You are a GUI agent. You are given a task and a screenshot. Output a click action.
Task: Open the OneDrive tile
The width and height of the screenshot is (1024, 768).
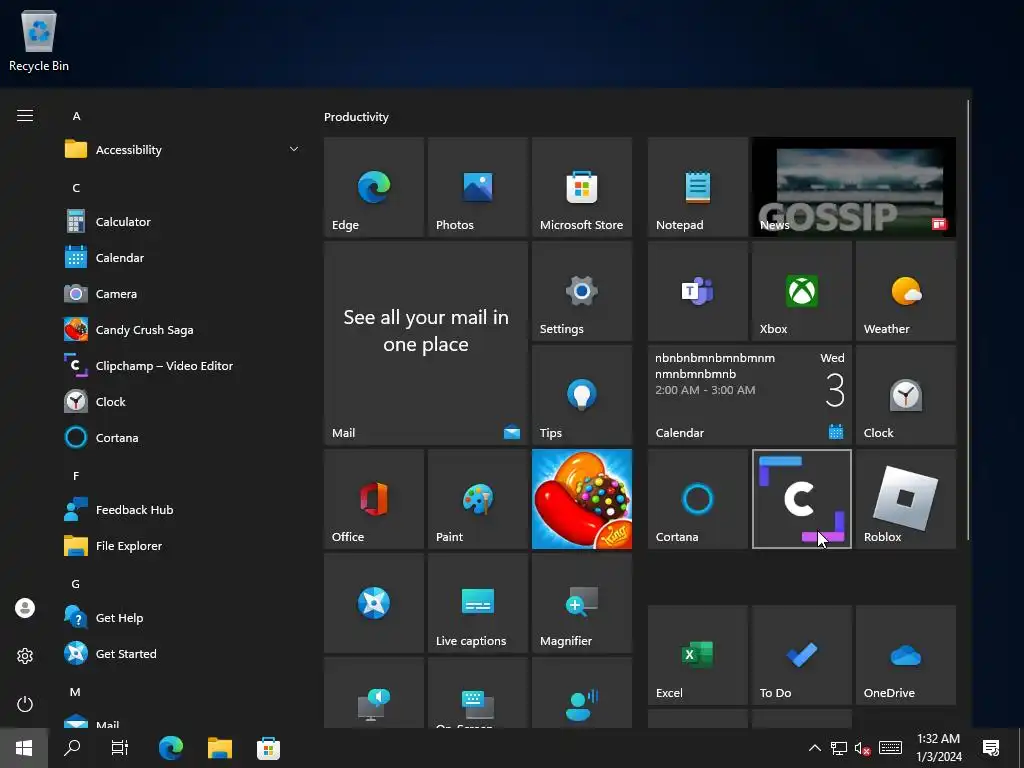(906, 655)
